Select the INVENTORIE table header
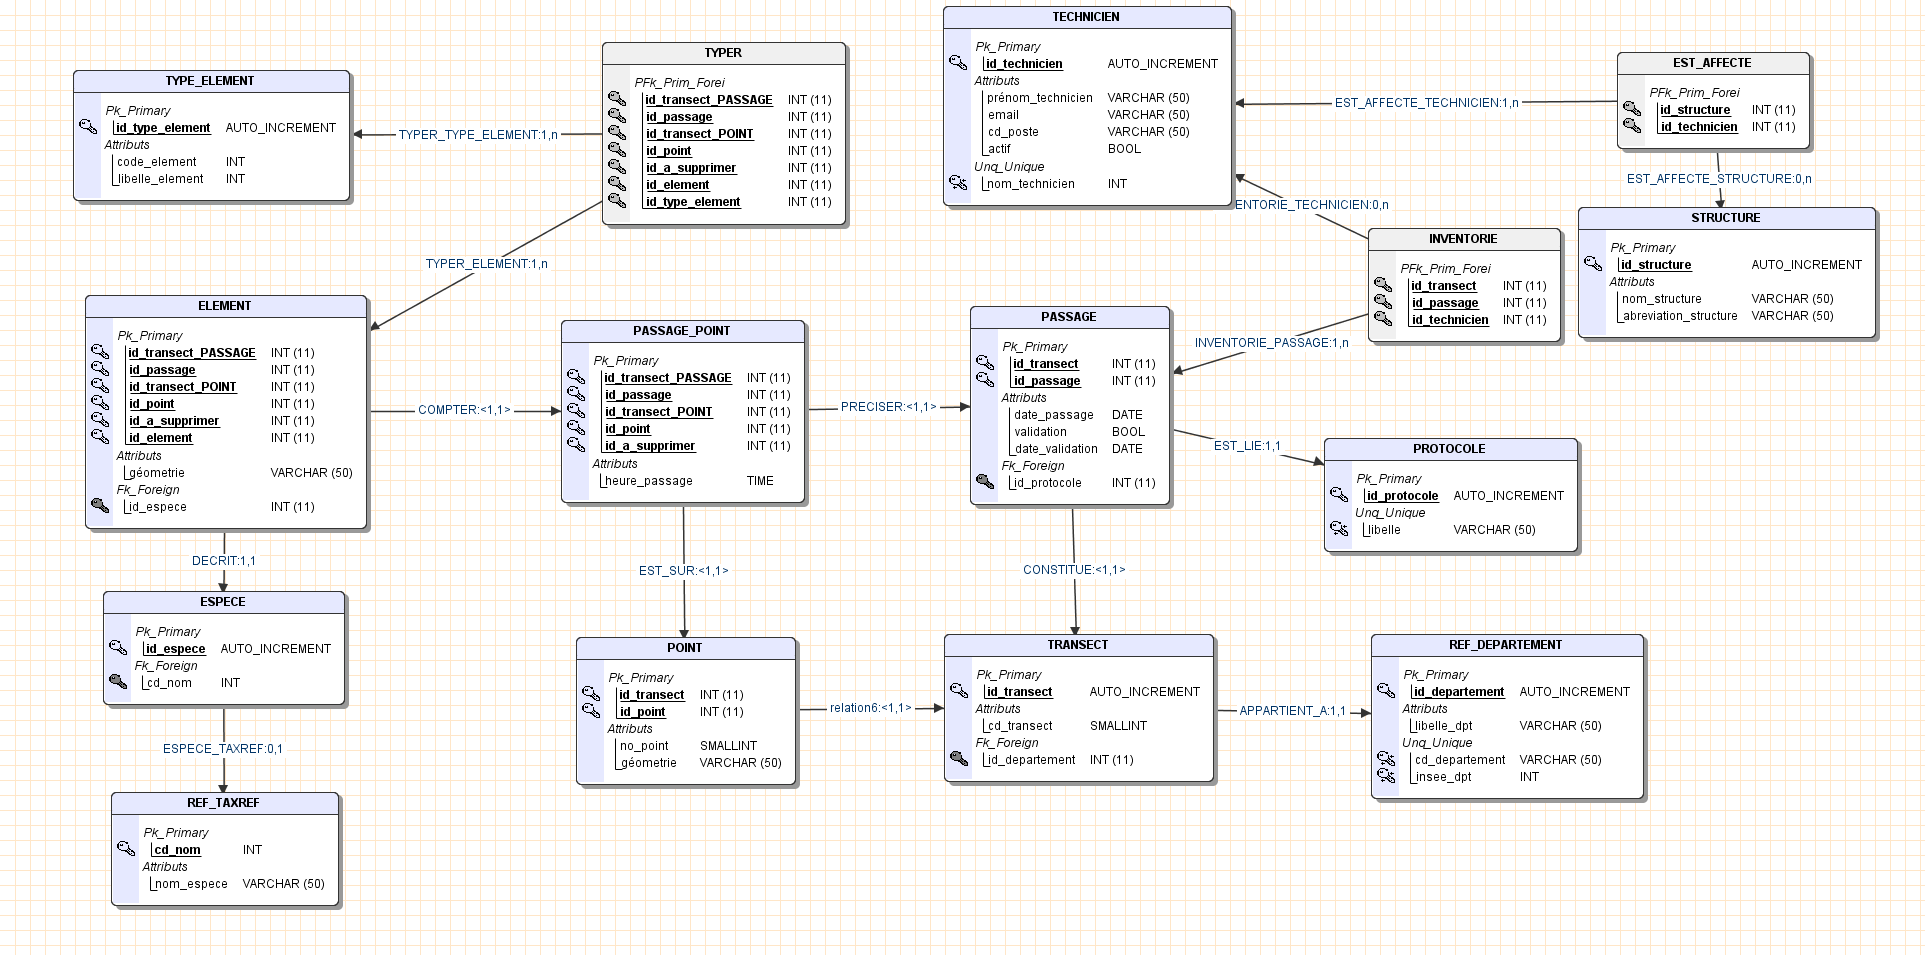Image resolution: width=1925 pixels, height=955 pixels. (x=1464, y=239)
